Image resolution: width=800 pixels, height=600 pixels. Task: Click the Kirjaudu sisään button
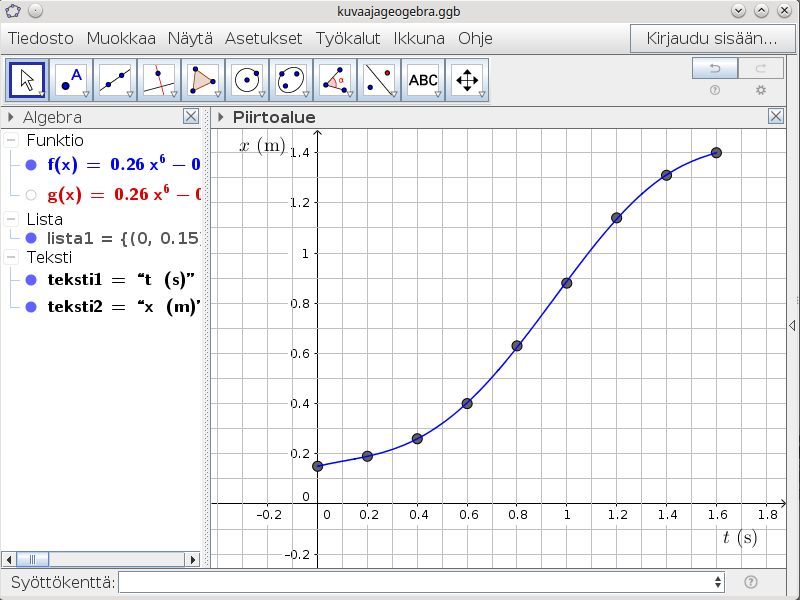[712, 39]
